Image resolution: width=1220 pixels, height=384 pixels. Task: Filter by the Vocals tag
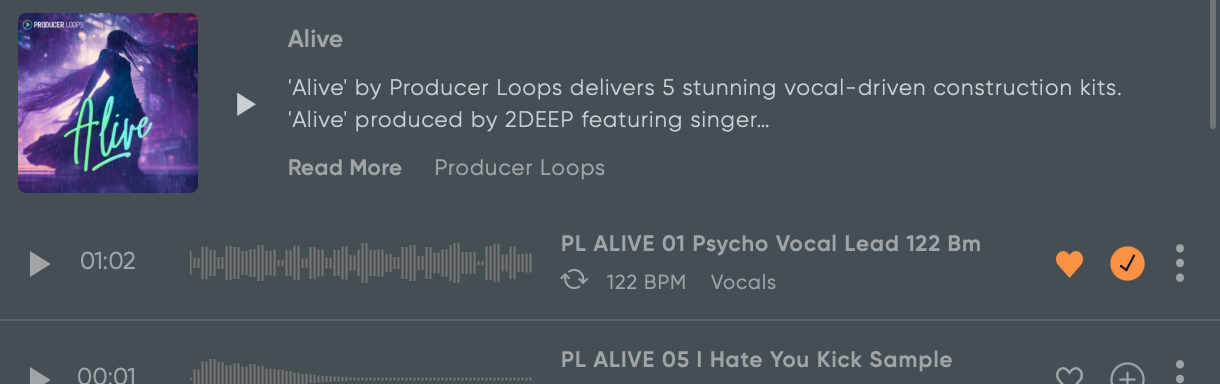pos(743,282)
